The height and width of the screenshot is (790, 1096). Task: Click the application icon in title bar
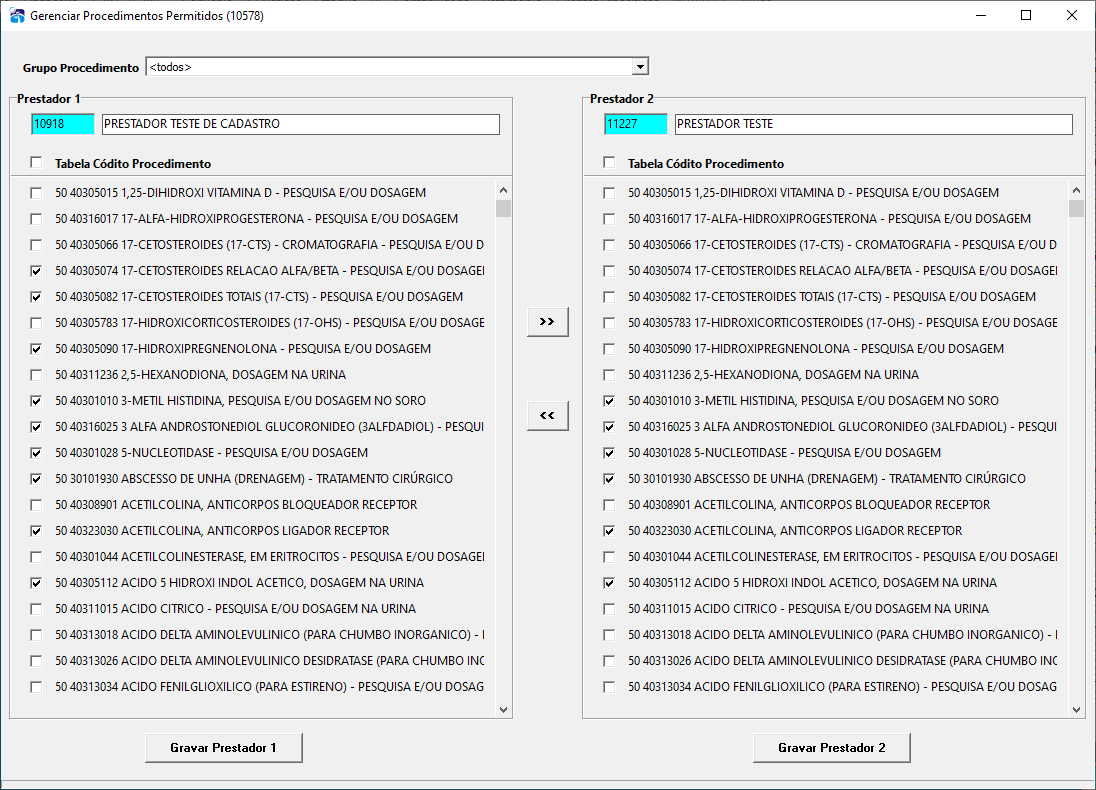(x=17, y=15)
